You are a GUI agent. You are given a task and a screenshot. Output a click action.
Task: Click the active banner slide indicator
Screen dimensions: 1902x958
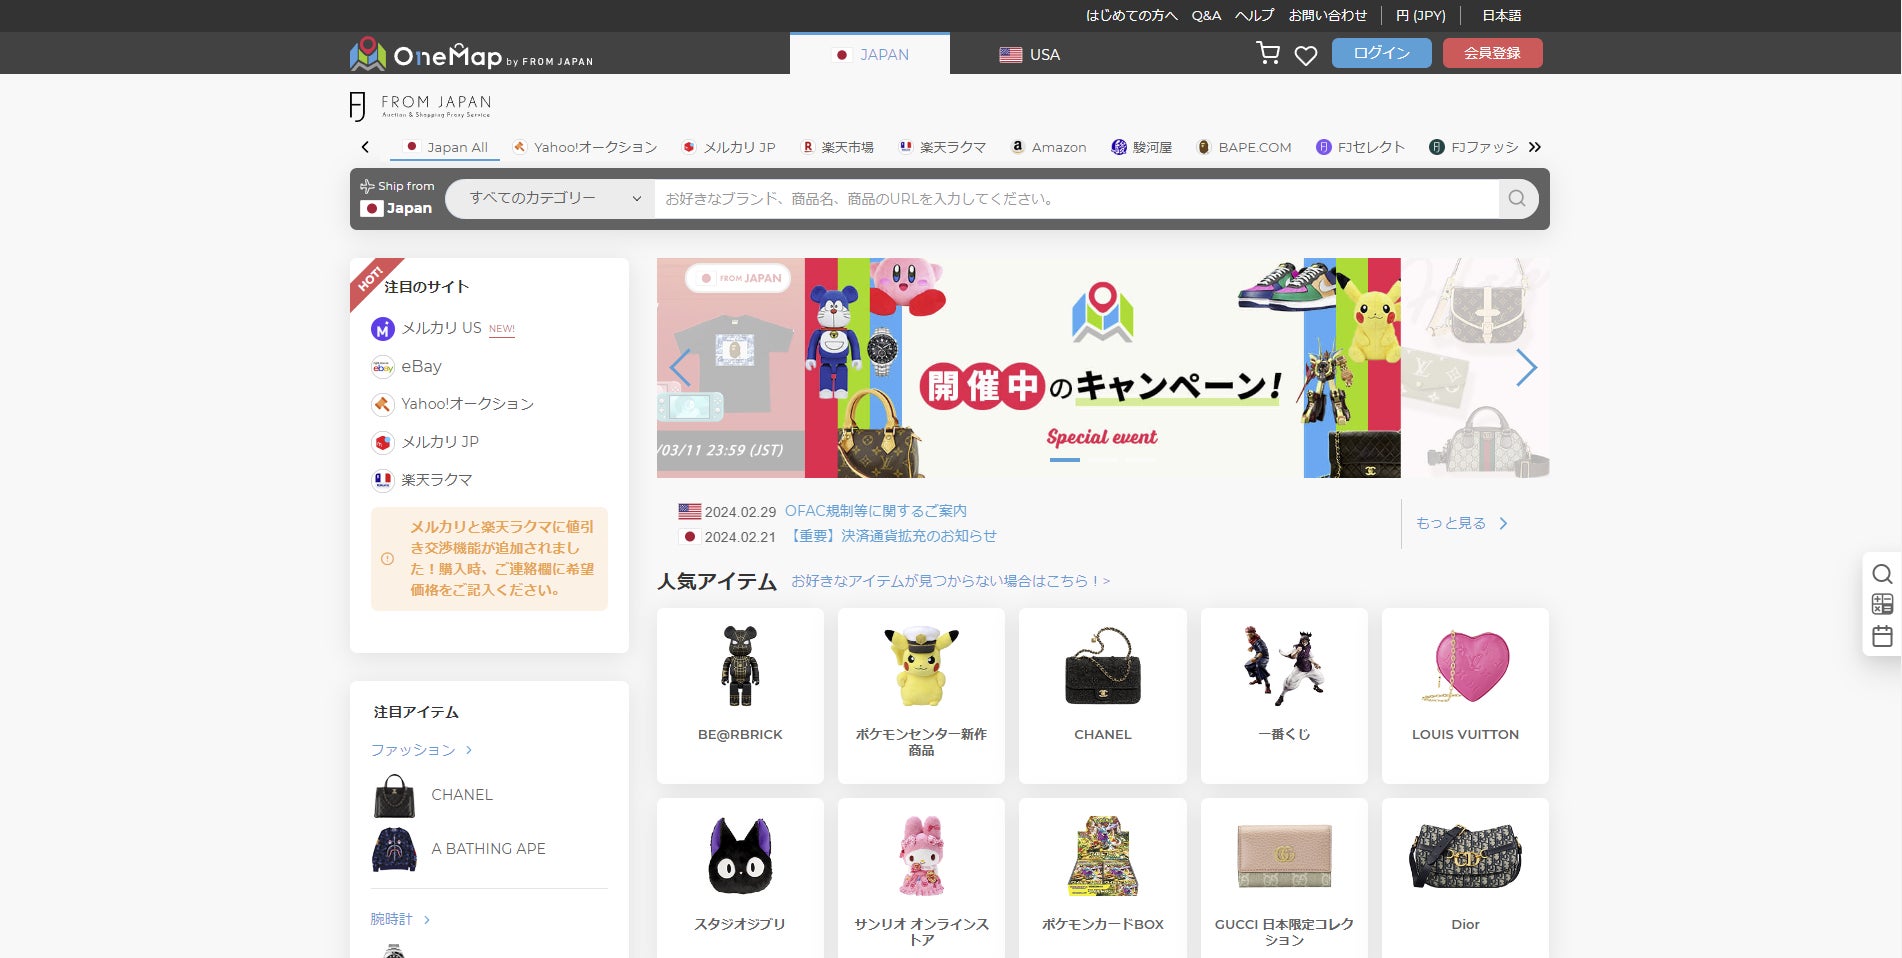pos(1064,460)
